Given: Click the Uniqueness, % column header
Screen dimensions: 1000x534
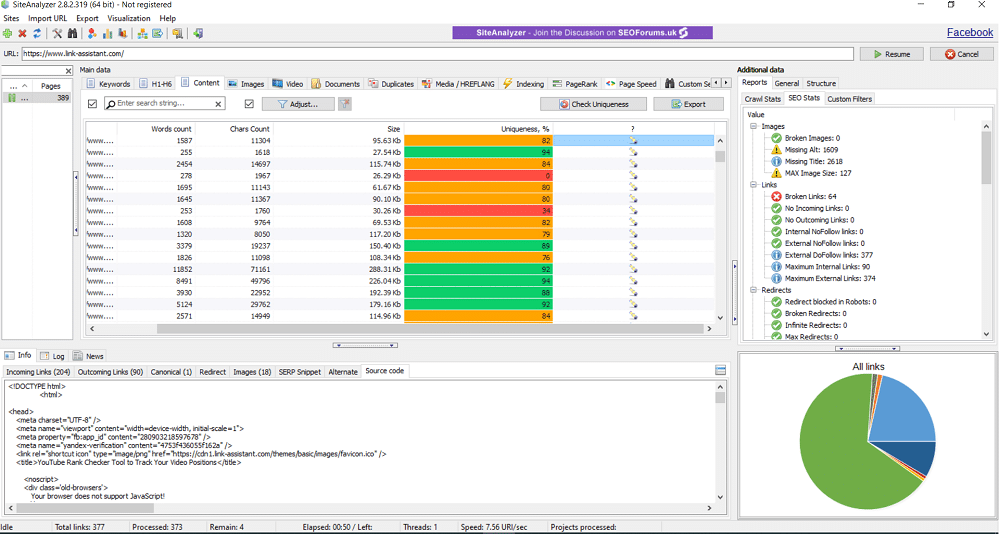Looking at the screenshot, I should tap(479, 128).
